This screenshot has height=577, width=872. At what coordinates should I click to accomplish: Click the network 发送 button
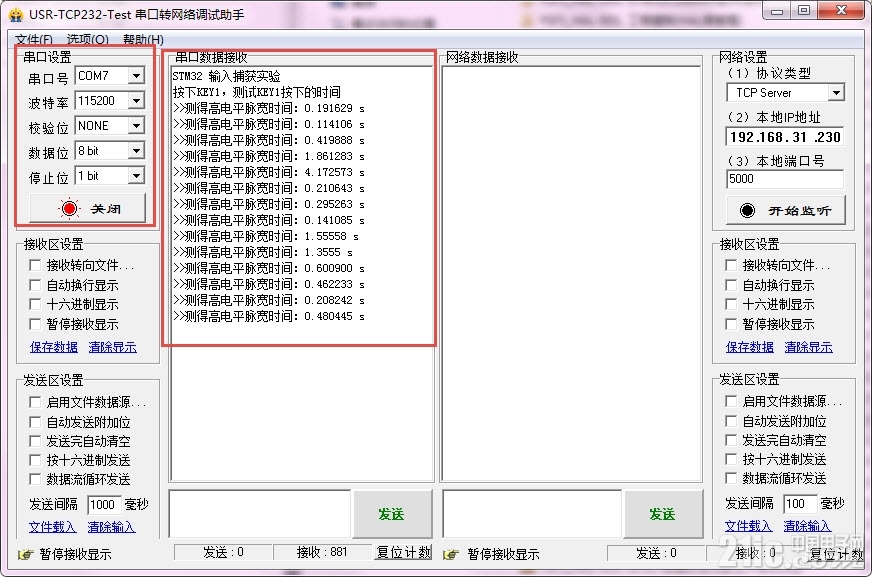[663, 514]
